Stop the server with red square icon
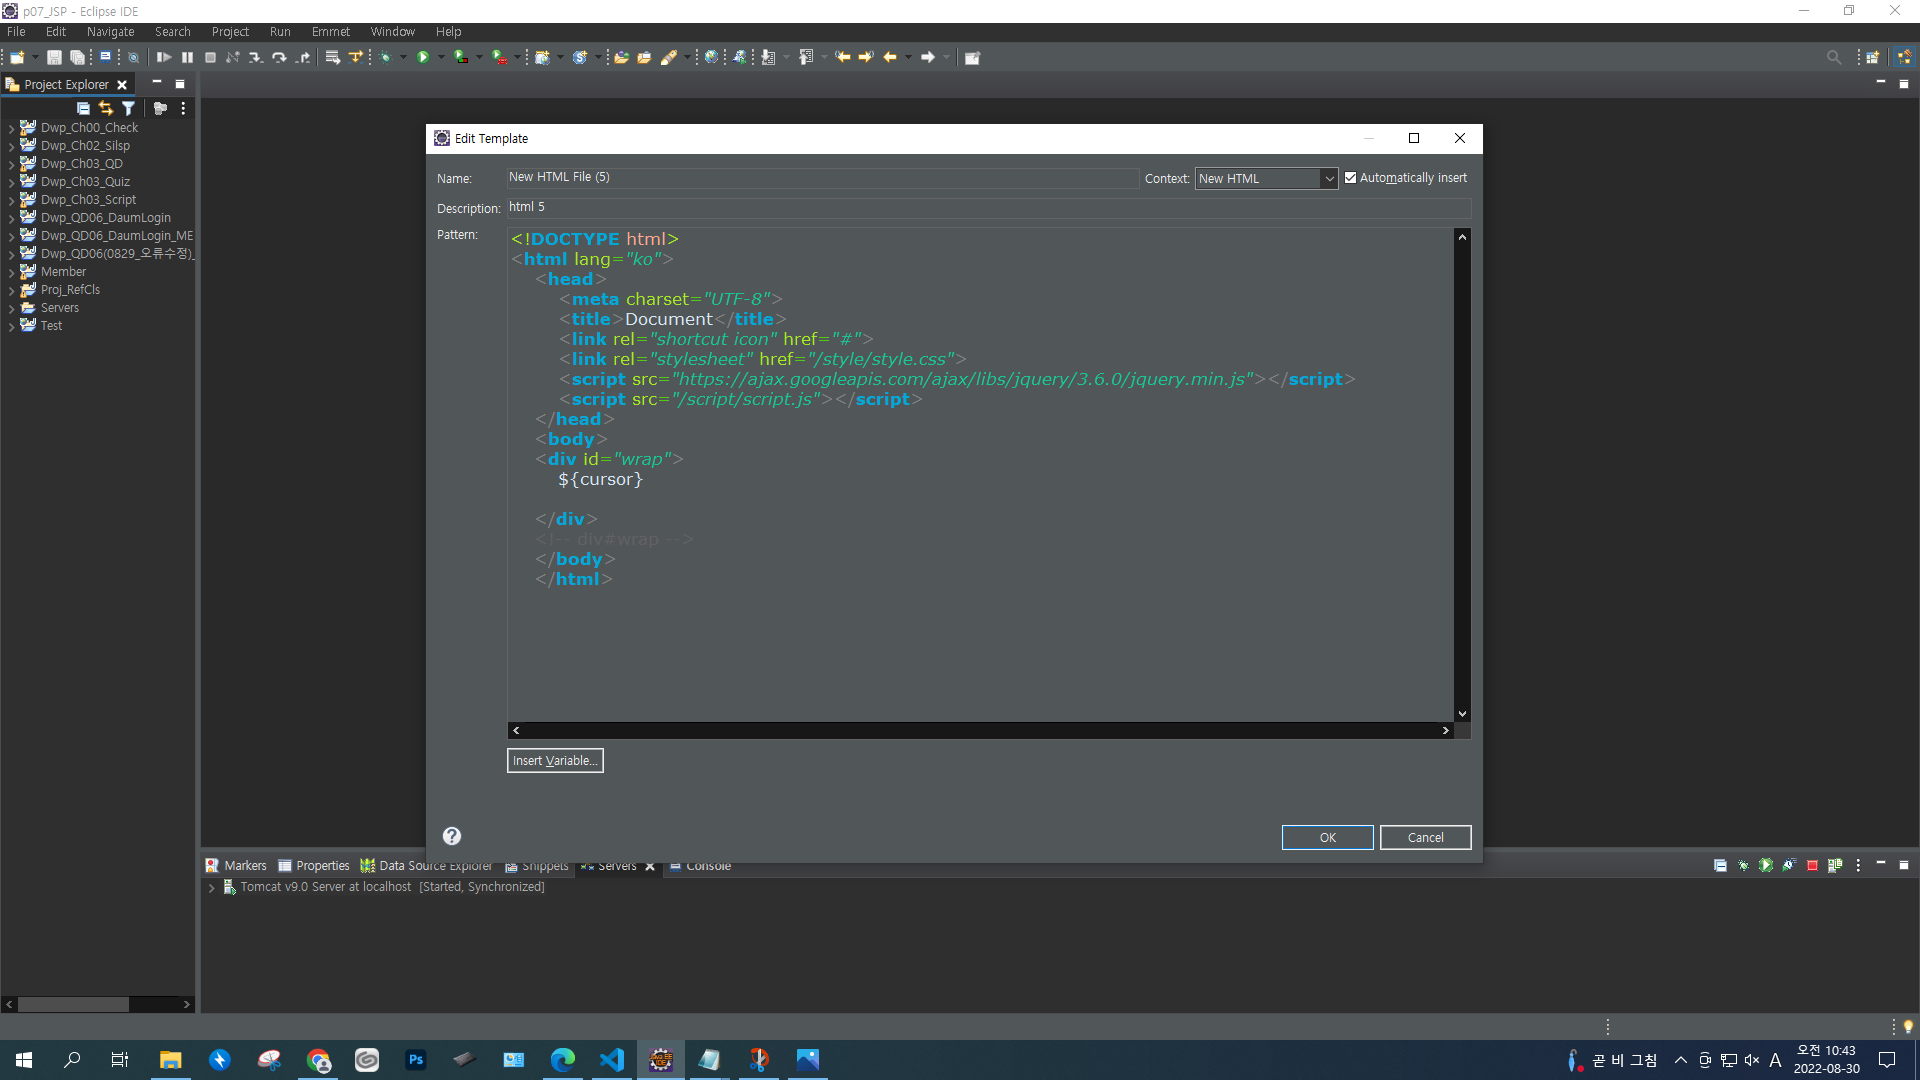 (1811, 866)
